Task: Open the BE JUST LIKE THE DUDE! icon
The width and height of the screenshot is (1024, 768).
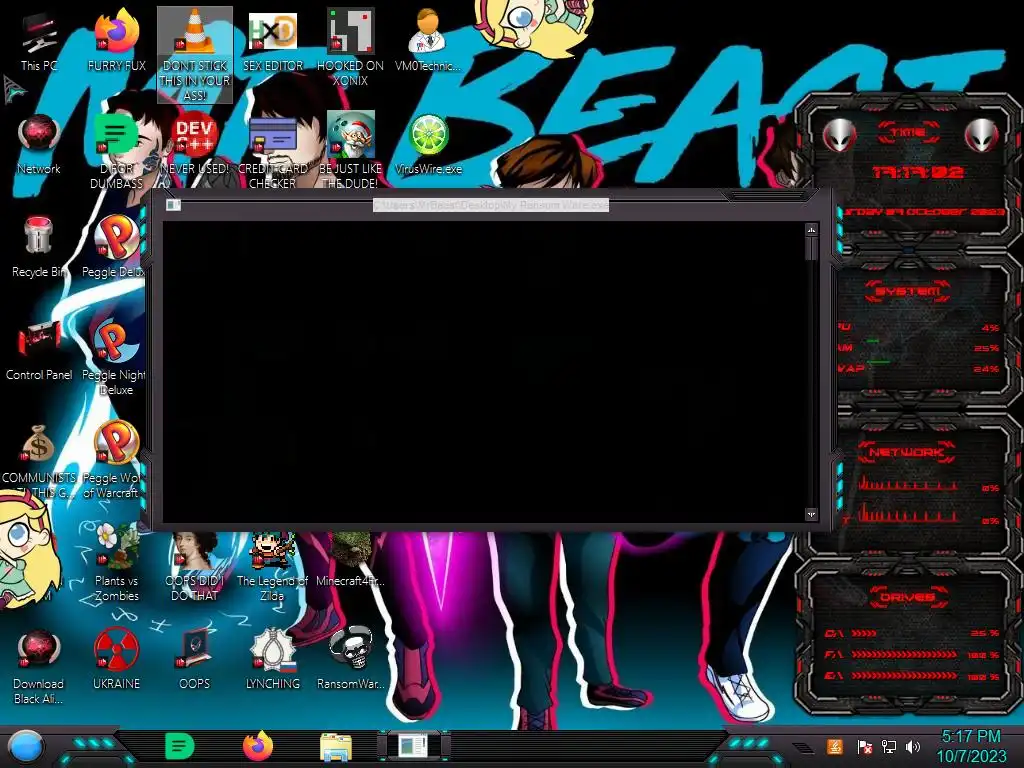Action: click(x=350, y=152)
